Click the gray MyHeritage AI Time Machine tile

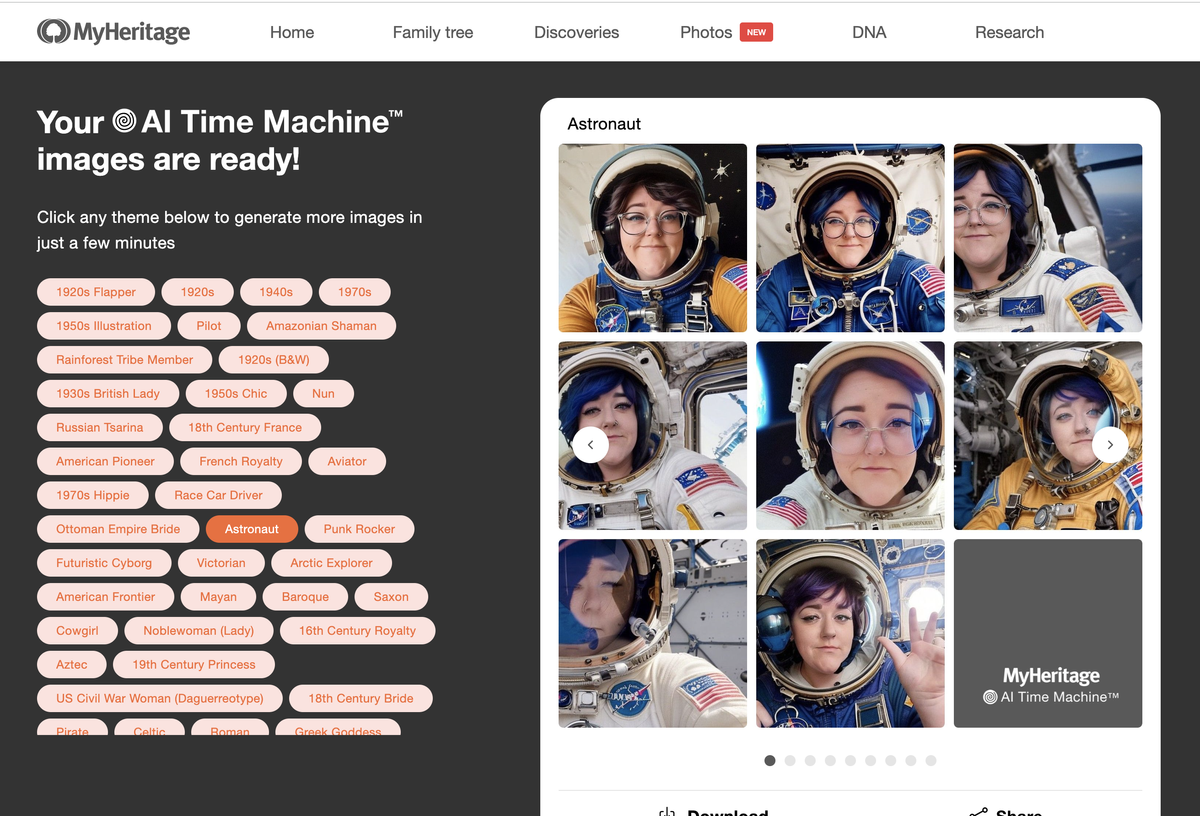point(1047,633)
